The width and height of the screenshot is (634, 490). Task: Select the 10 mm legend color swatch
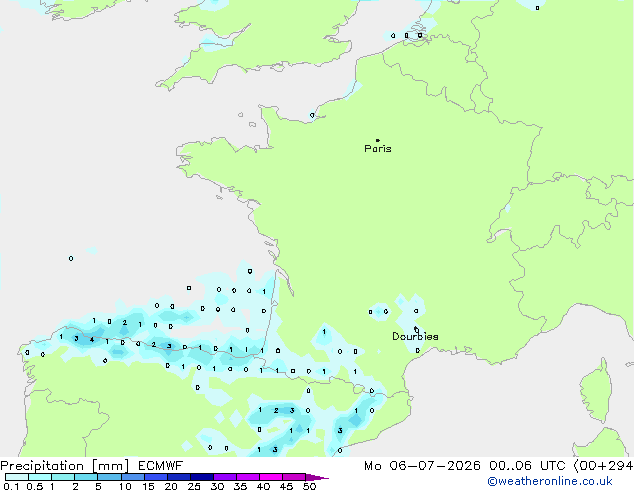pyautogui.click(x=132, y=477)
